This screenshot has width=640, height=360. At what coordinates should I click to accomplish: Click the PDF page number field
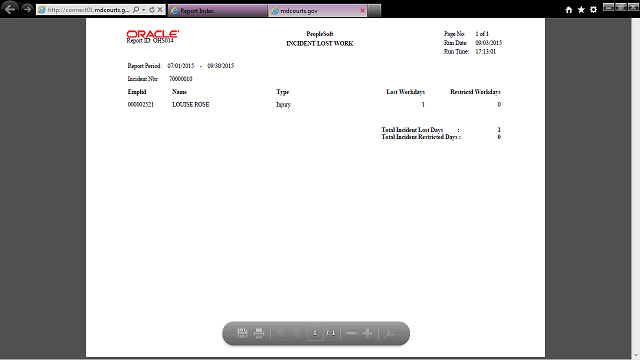[315, 333]
